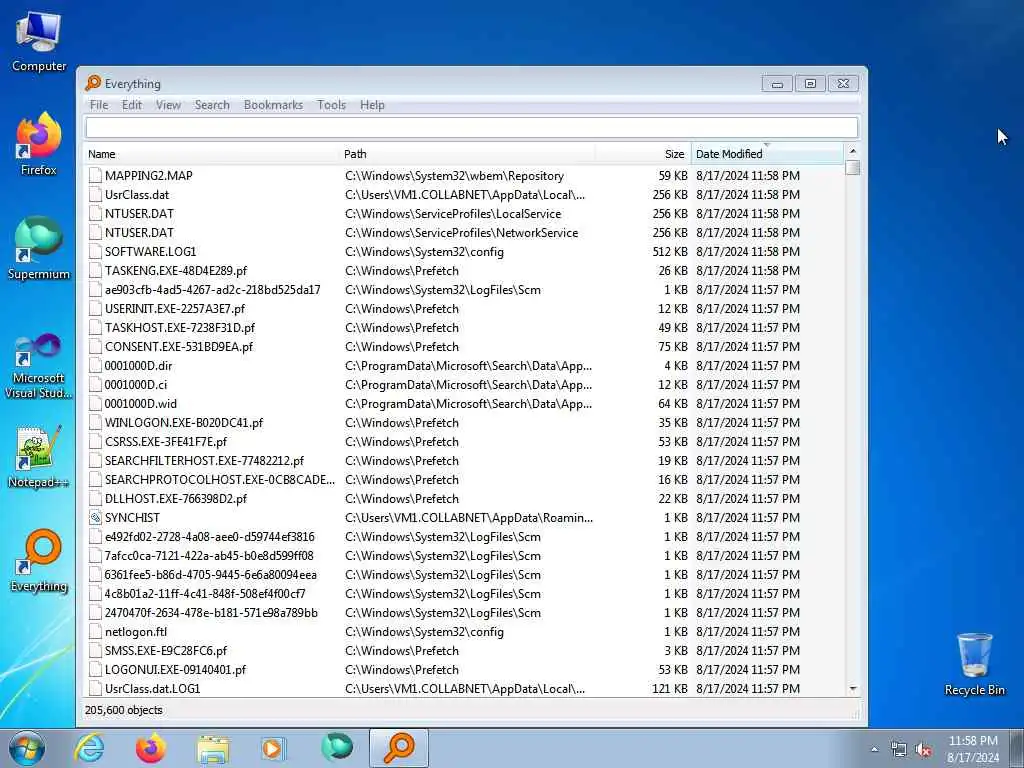Select the Recycle Bin desktop icon
The height and width of the screenshot is (768, 1024).
(974, 664)
